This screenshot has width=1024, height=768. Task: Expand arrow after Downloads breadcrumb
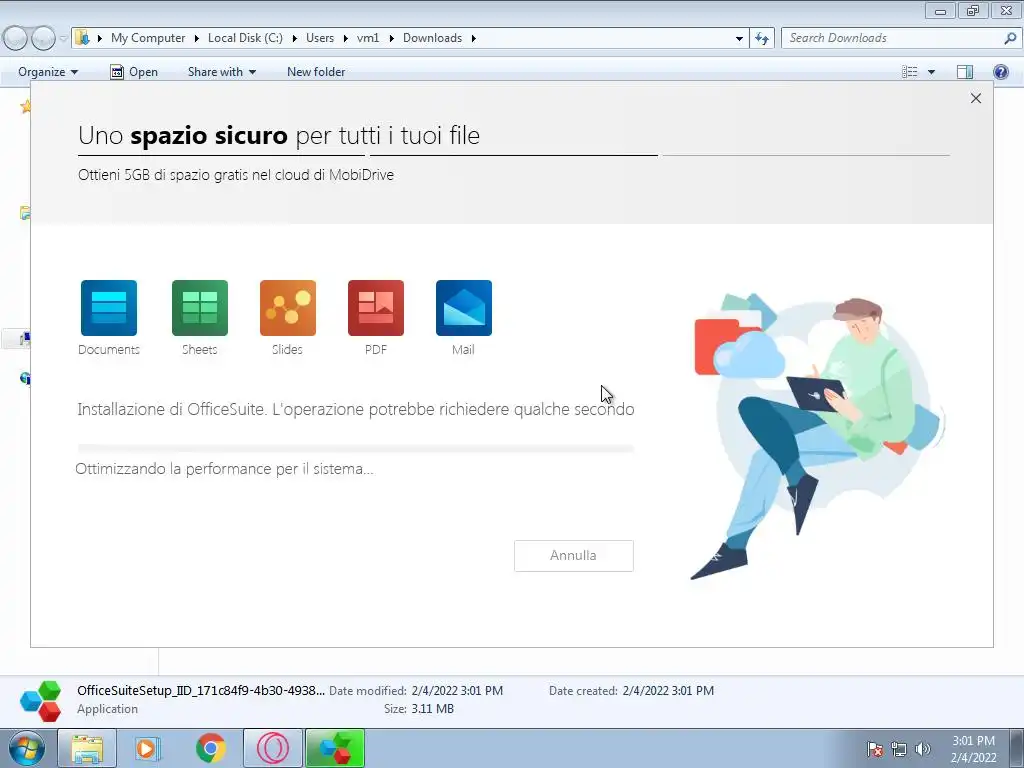point(473,38)
